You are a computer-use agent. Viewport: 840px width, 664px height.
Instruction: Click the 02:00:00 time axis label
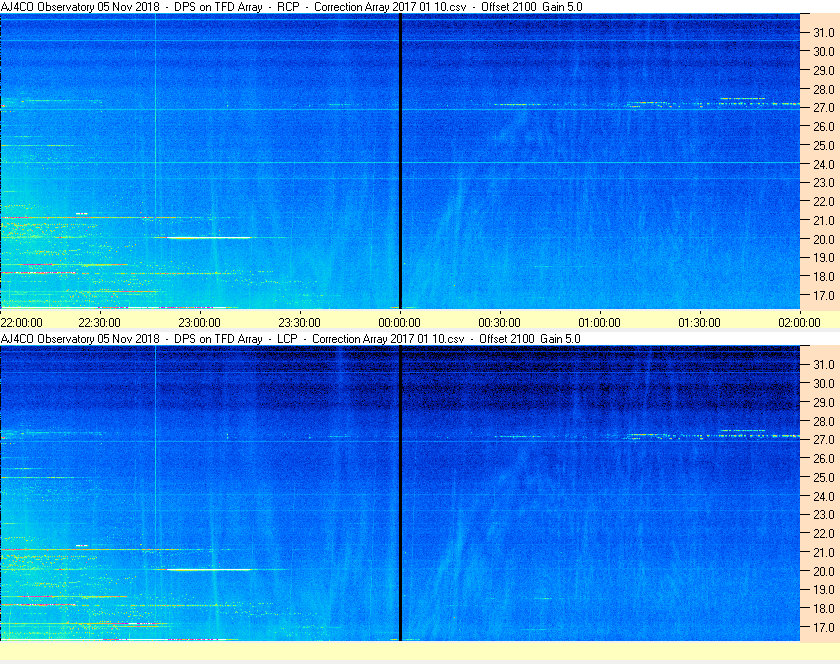[x=799, y=323]
